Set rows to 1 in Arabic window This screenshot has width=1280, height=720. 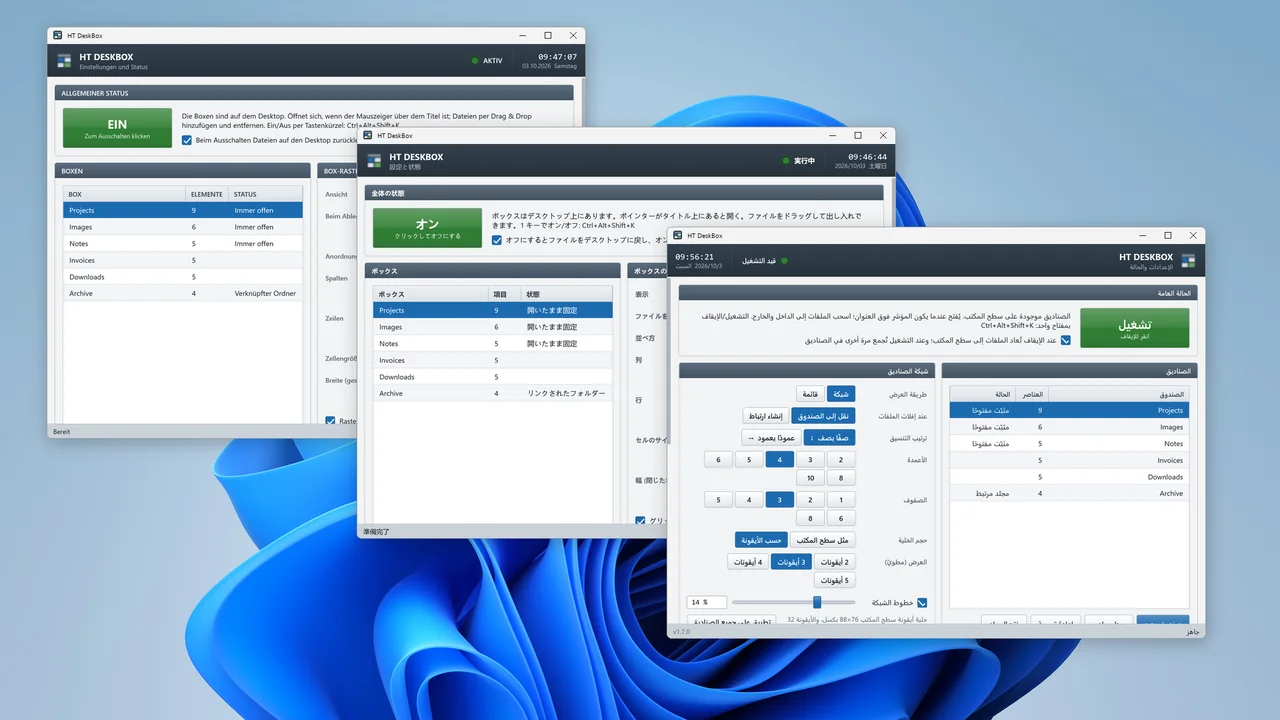point(841,500)
